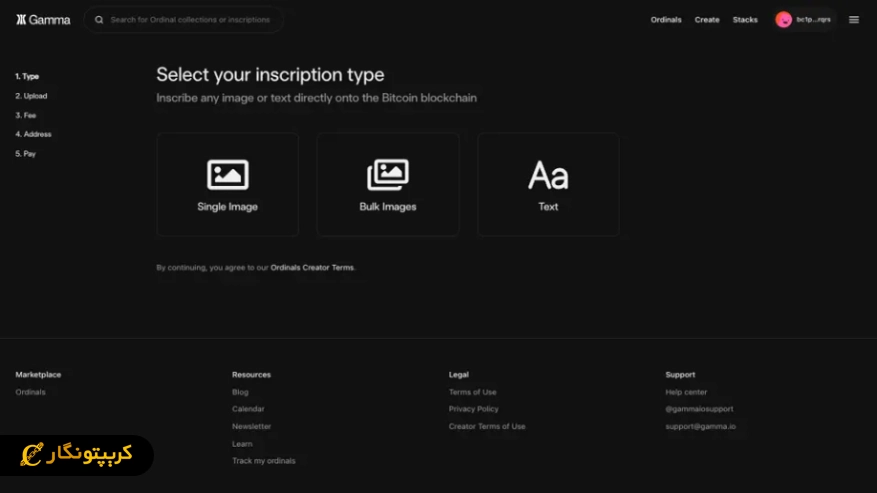Open the bc1p wallet address menu
Viewport: 877px width, 493px height.
(x=813, y=20)
